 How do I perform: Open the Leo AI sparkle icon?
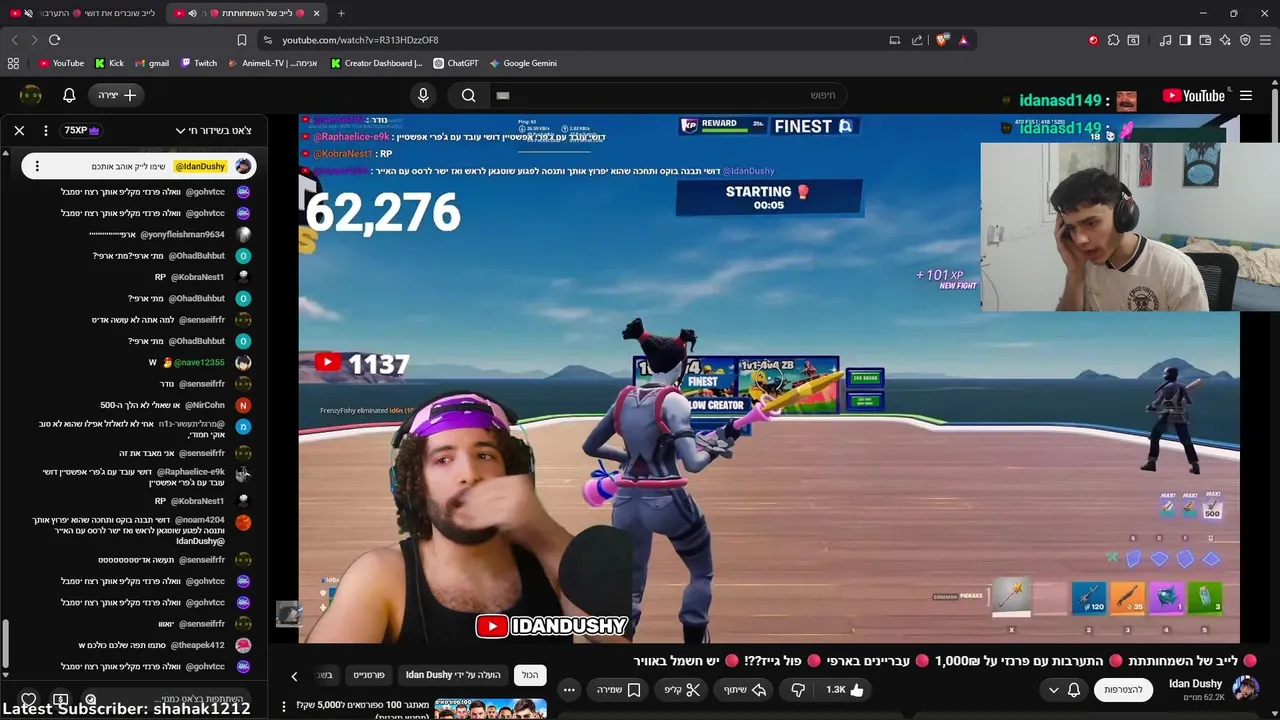(1225, 40)
